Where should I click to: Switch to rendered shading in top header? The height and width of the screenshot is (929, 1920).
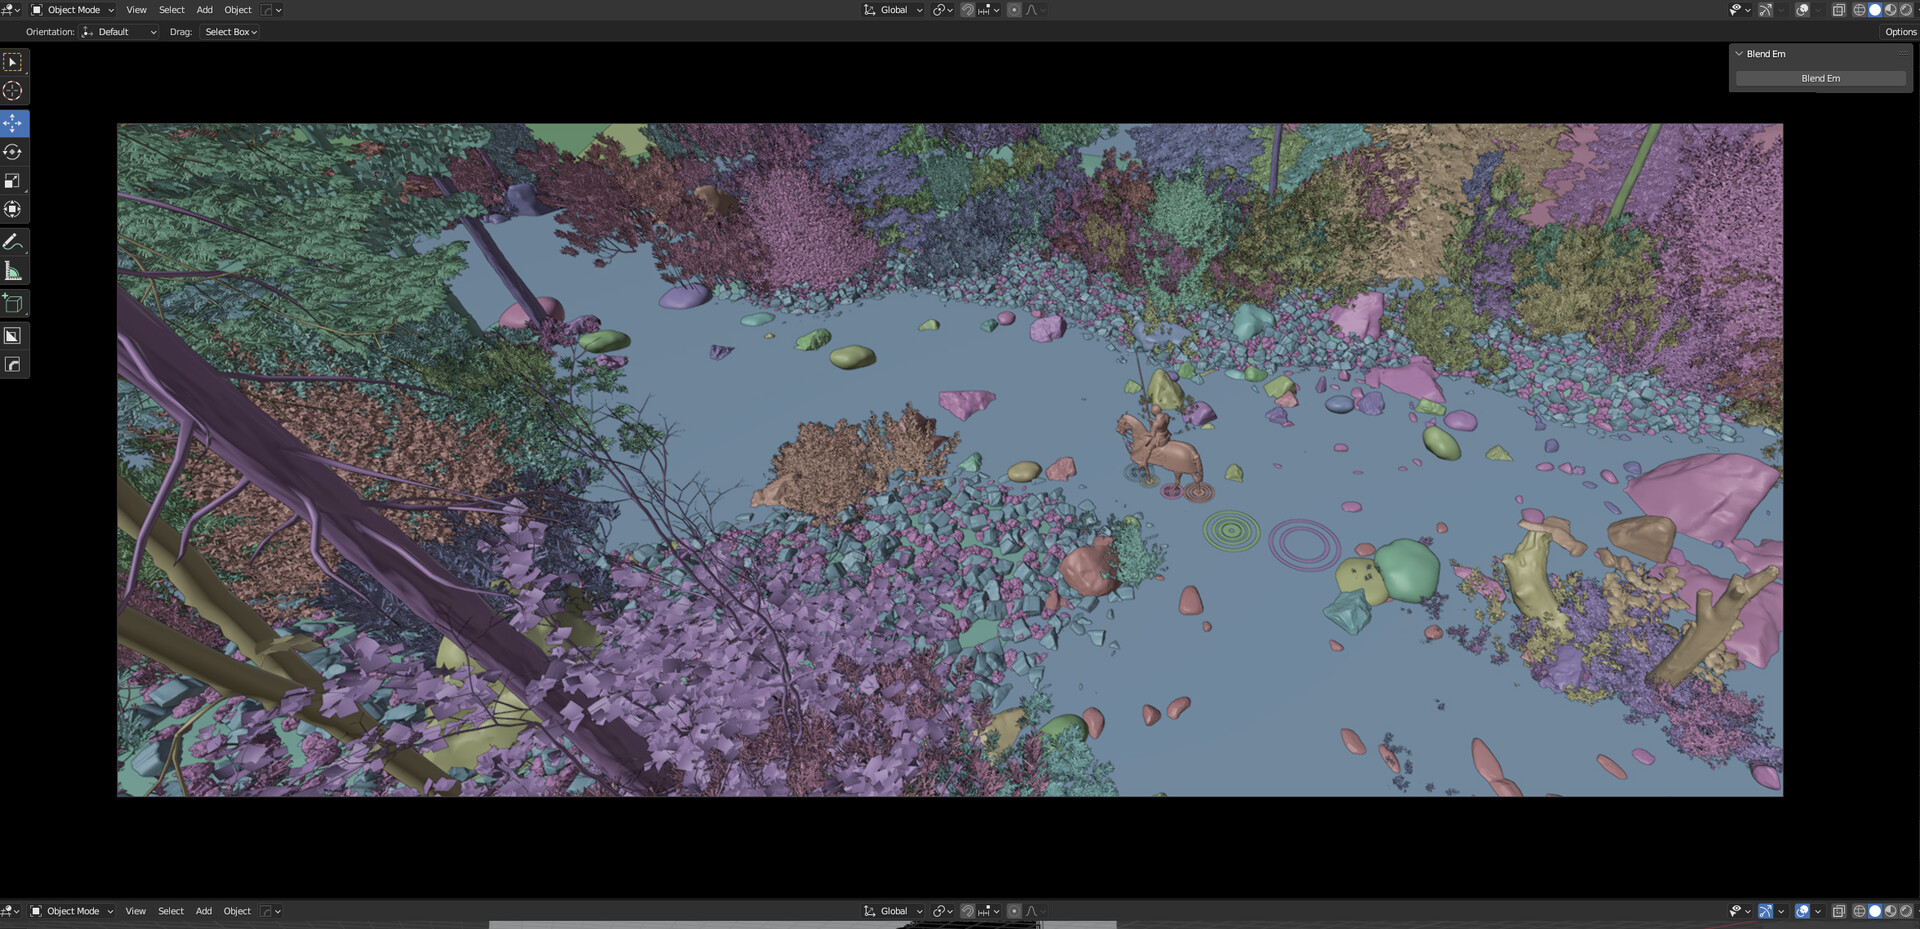(1905, 10)
